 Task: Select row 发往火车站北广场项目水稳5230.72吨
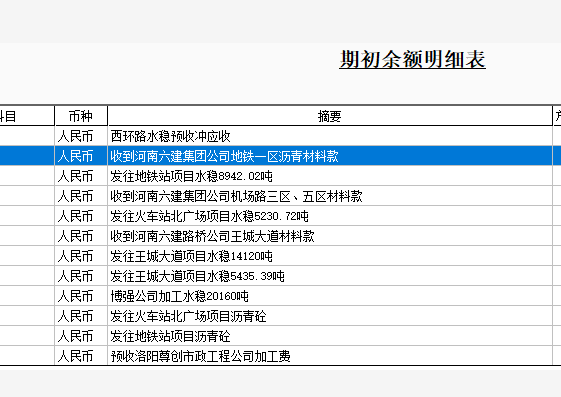pyautogui.click(x=280, y=216)
